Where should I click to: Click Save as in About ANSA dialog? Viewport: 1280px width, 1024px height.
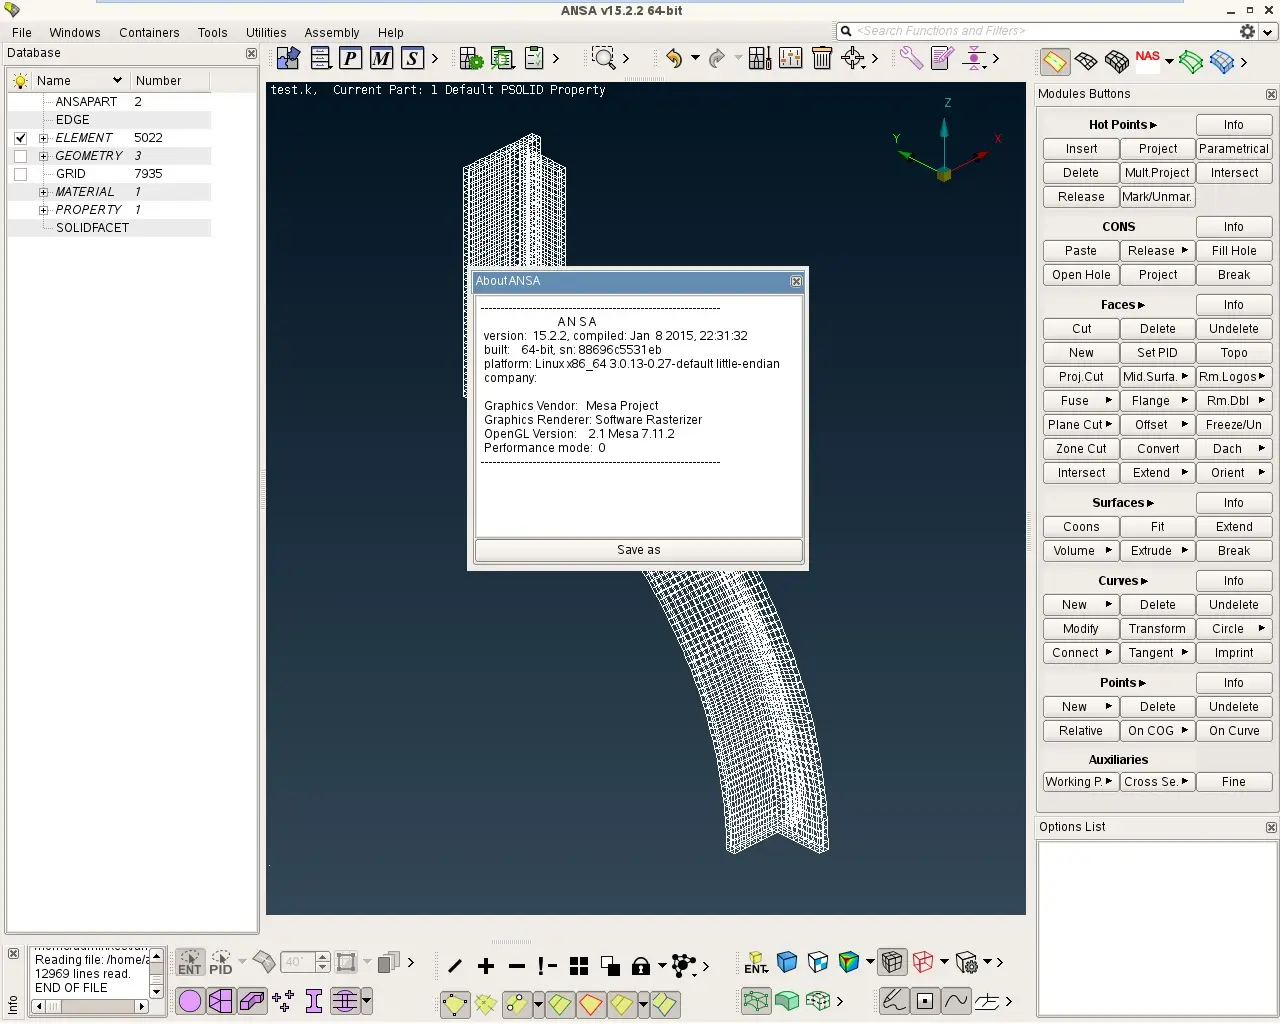click(639, 550)
